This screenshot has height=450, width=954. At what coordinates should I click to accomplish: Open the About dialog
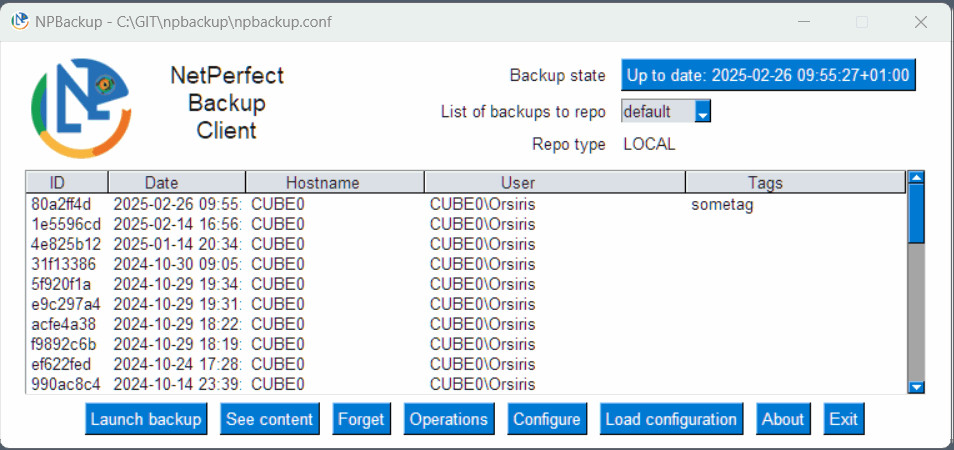click(x=783, y=419)
